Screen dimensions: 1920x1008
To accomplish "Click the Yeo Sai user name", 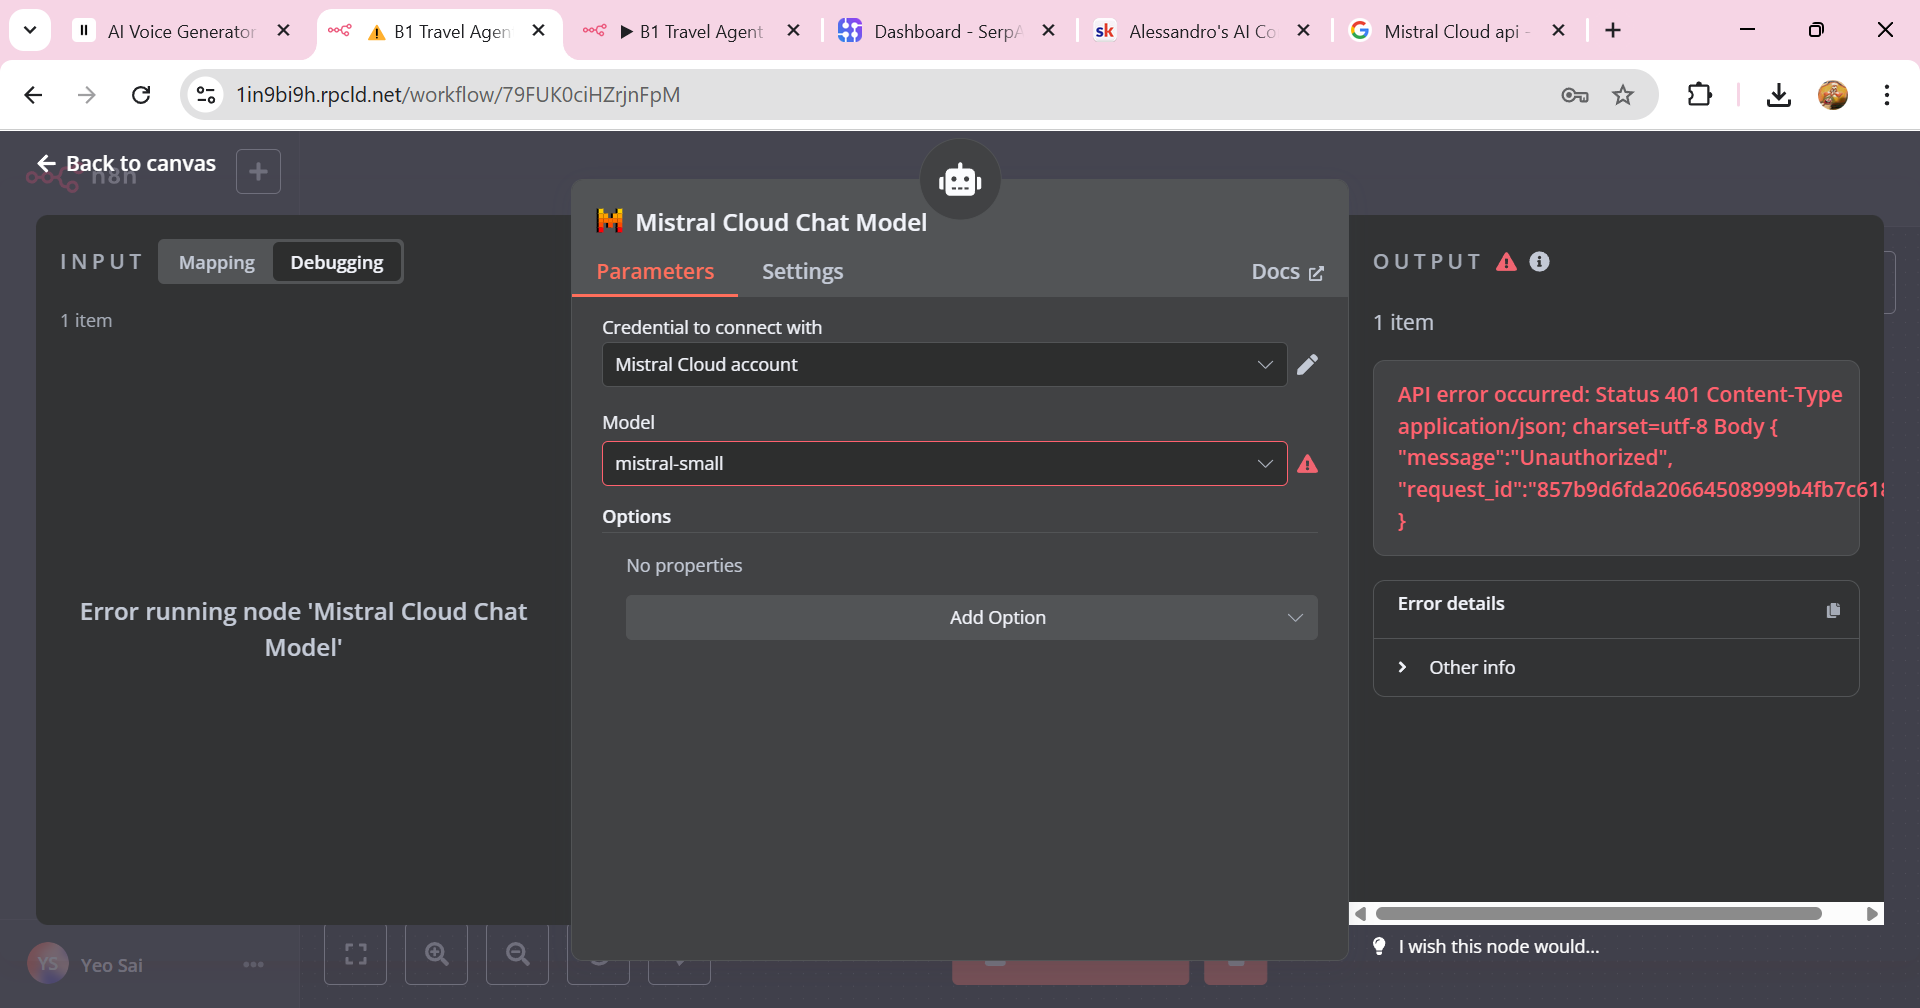I will point(111,965).
